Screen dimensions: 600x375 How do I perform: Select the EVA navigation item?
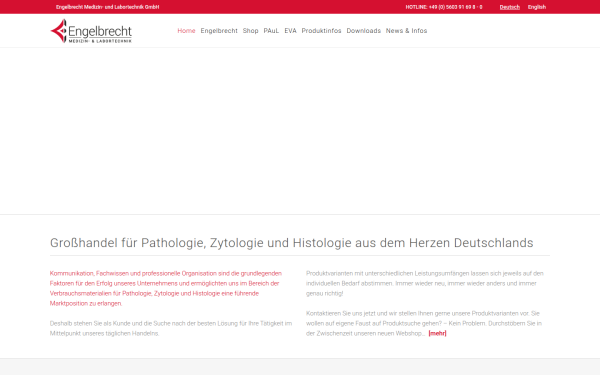tap(290, 31)
